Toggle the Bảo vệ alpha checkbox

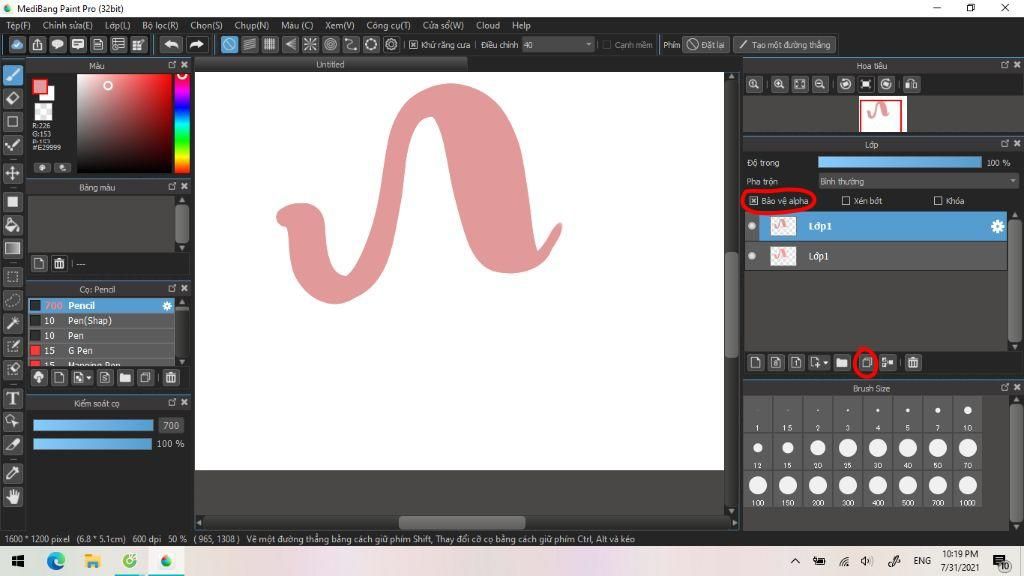pos(754,200)
